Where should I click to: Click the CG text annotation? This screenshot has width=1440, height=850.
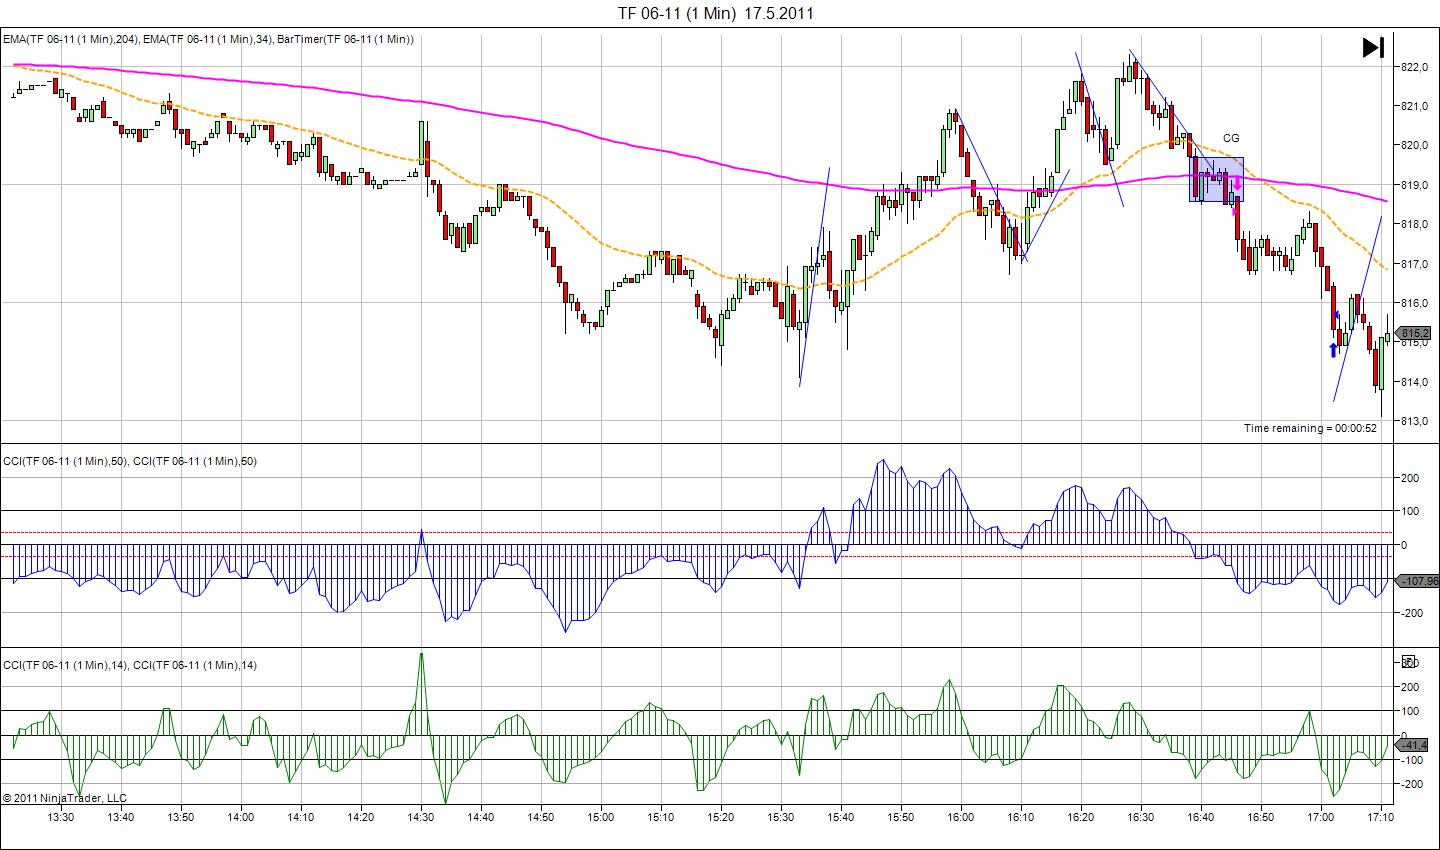click(x=1231, y=138)
